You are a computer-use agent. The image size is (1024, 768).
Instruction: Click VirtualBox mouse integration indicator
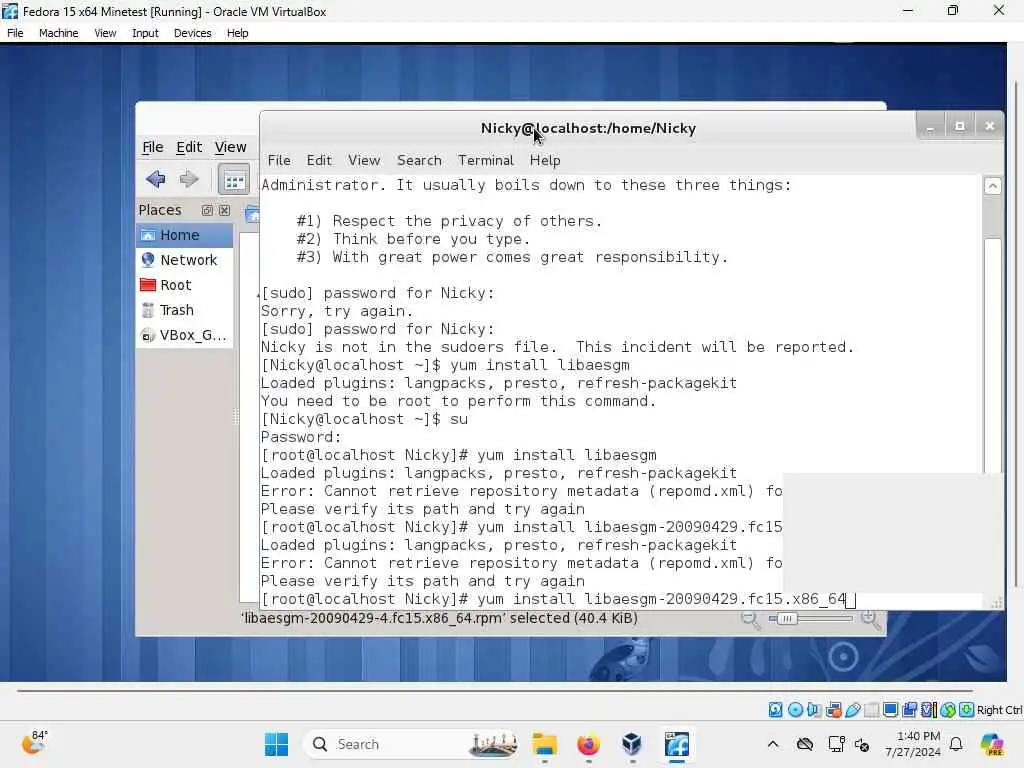click(948, 710)
